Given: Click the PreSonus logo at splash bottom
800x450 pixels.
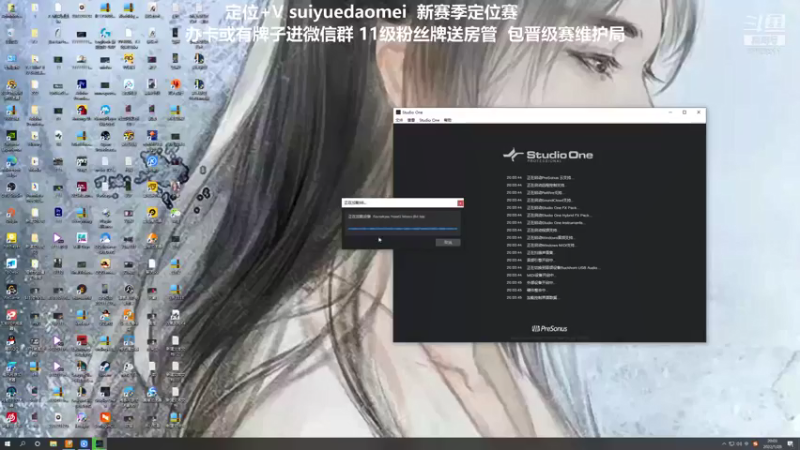Looking at the screenshot, I should (549, 329).
